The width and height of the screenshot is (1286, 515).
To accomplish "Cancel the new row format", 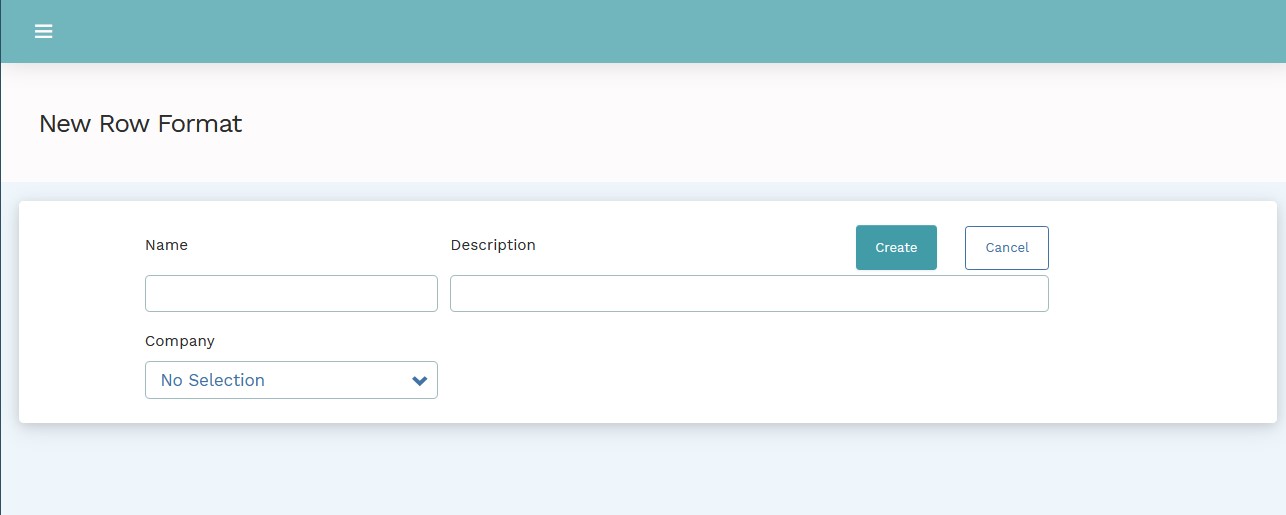I will tap(1006, 248).
